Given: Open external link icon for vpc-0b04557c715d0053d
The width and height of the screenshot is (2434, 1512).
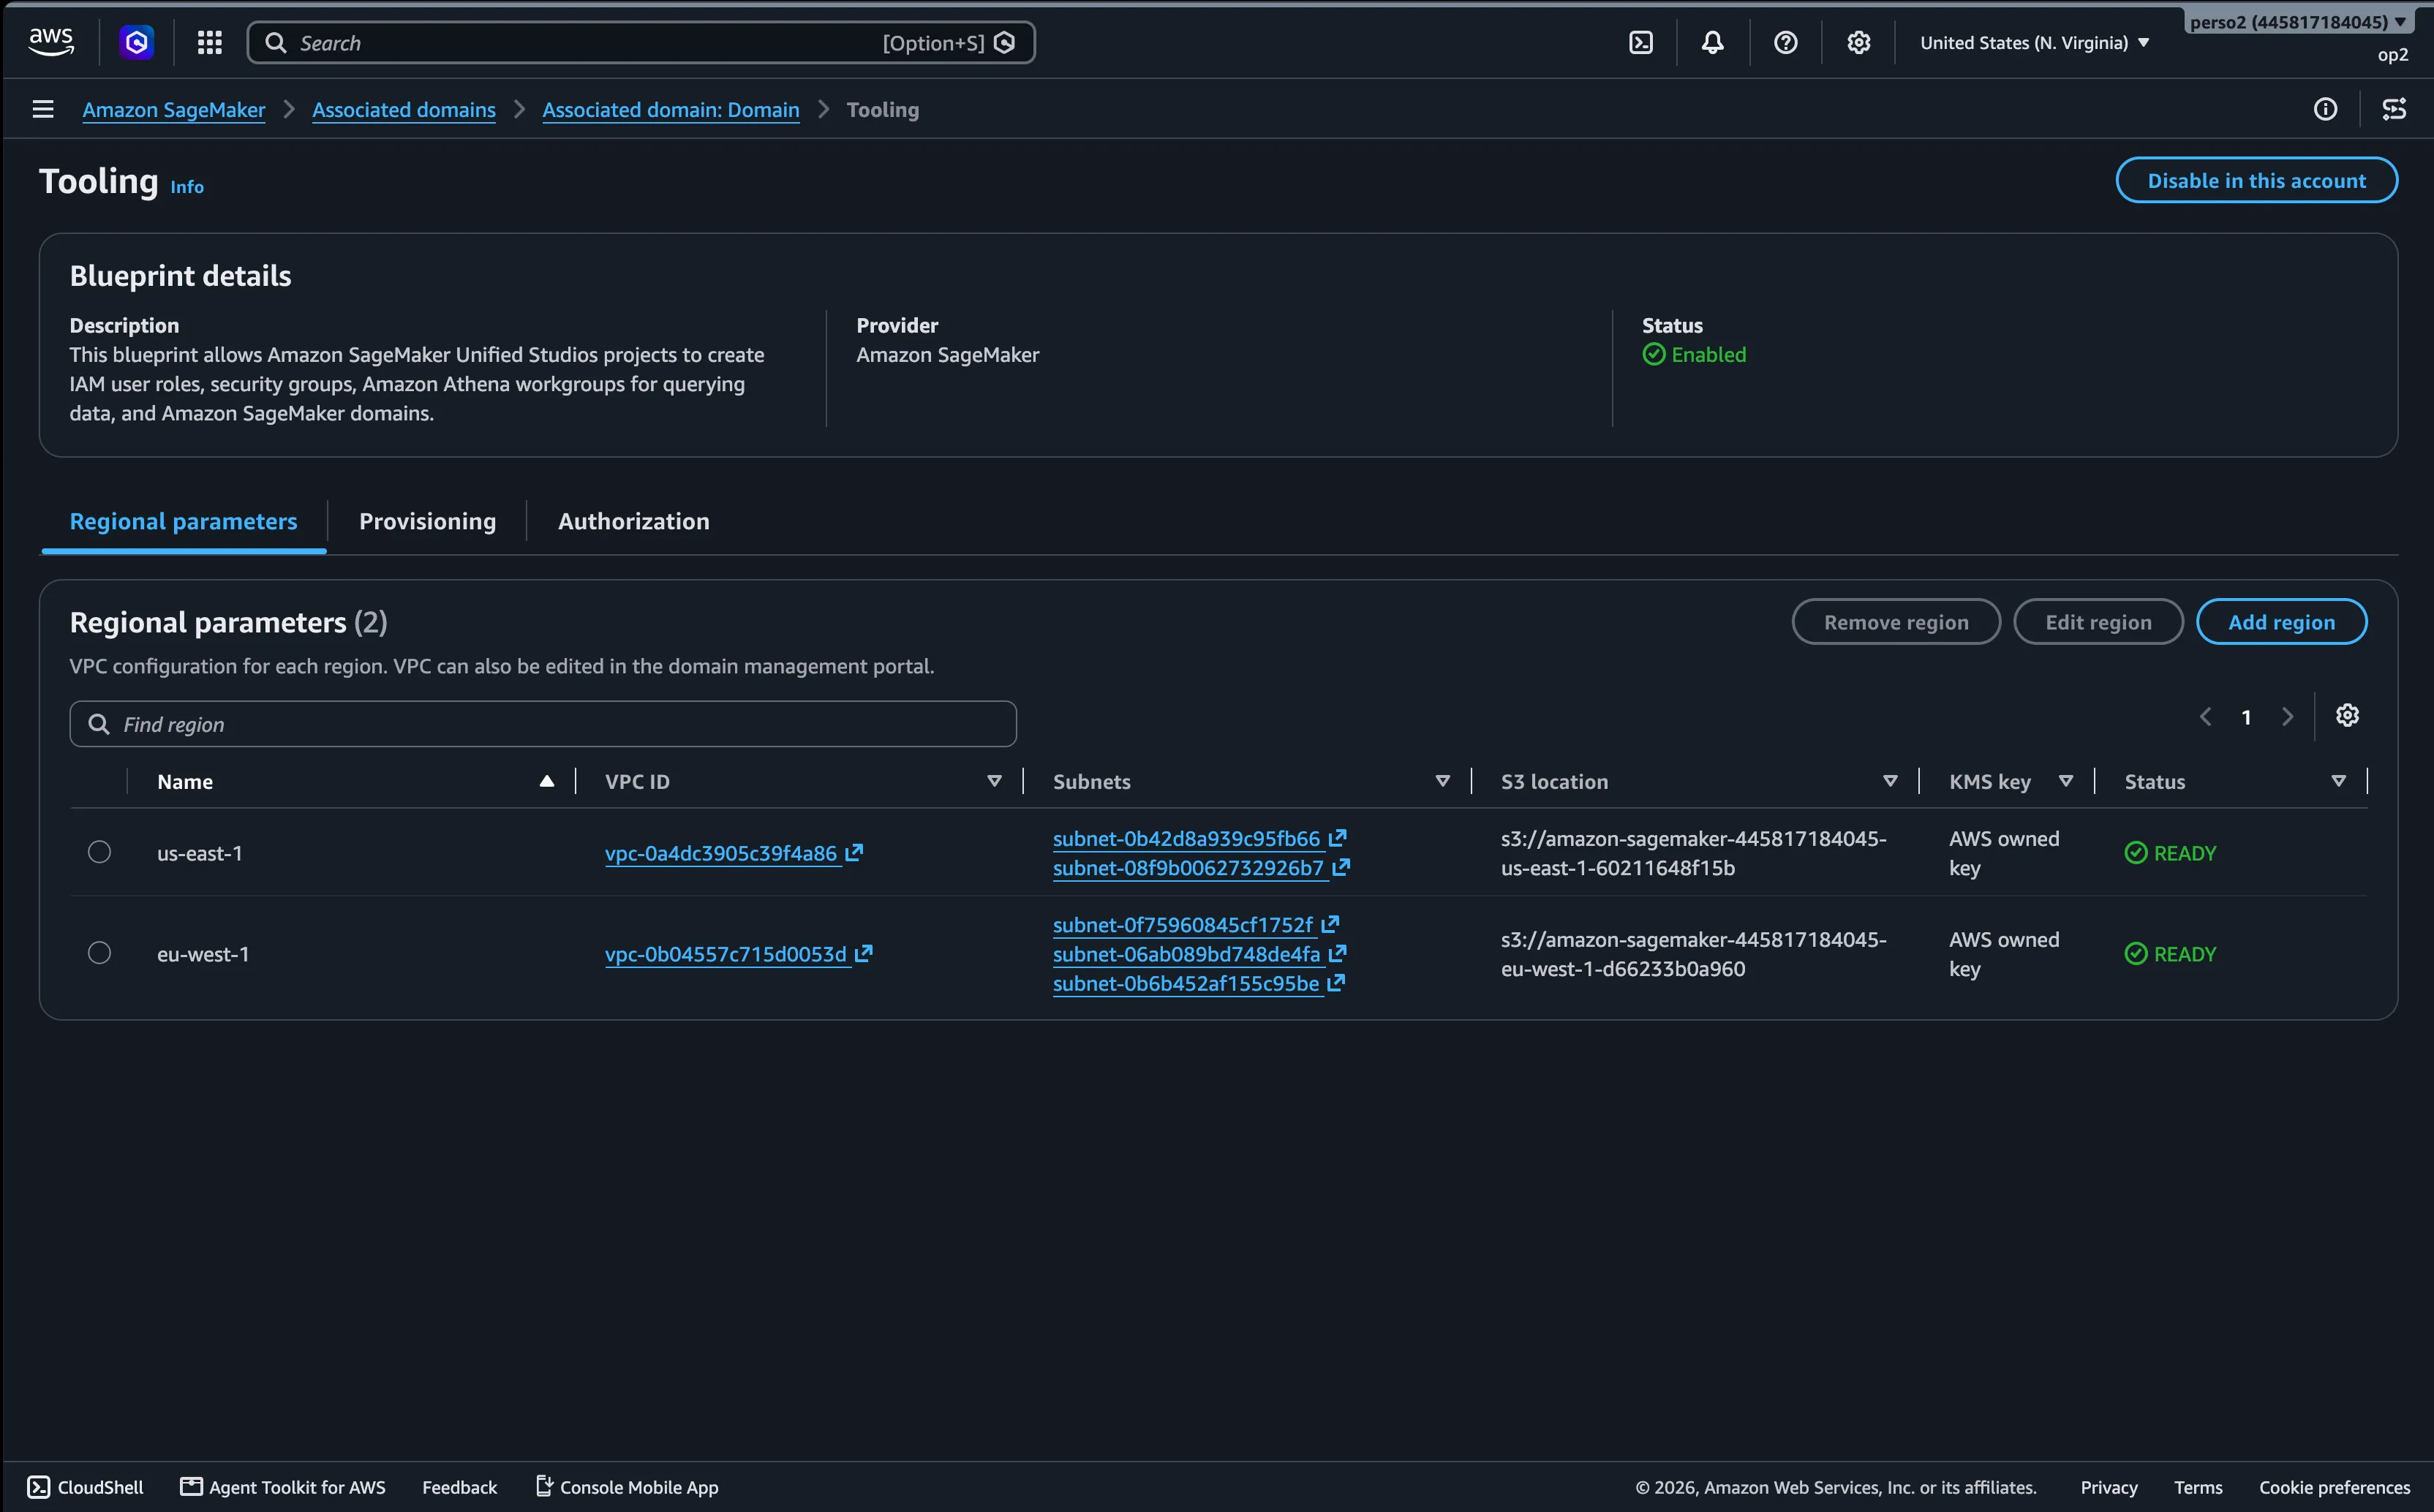Looking at the screenshot, I should click(864, 953).
